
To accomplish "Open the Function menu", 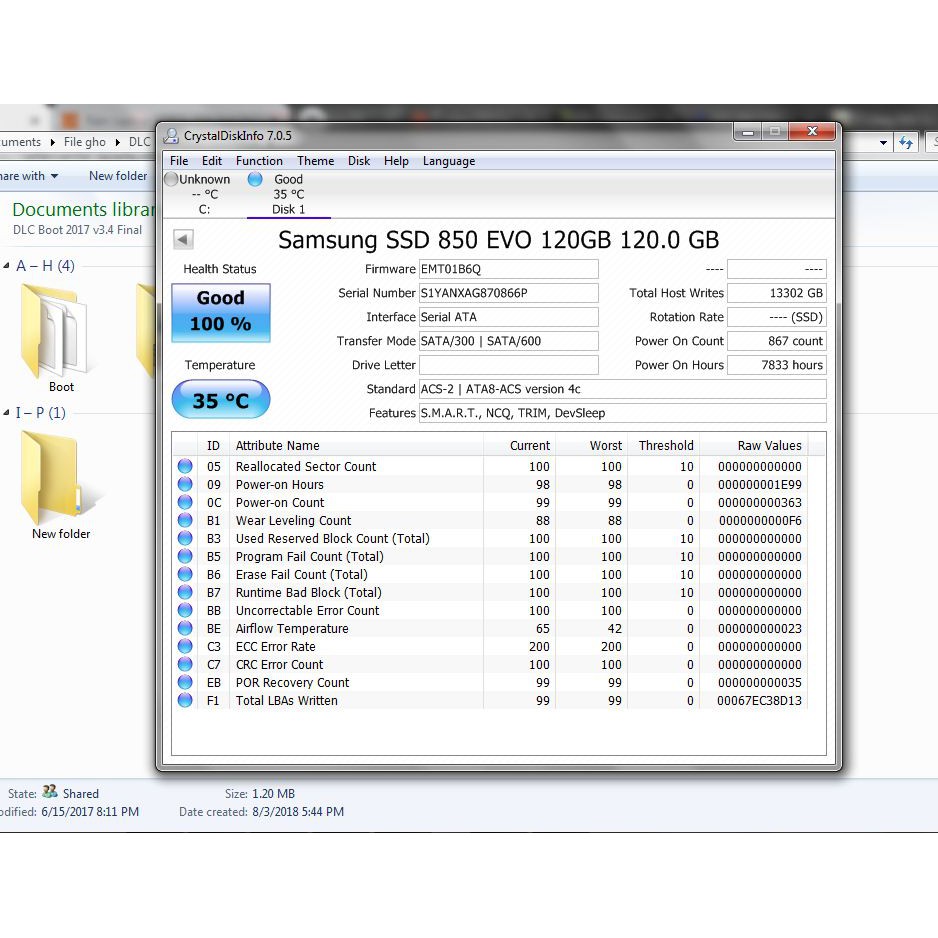I will (259, 161).
